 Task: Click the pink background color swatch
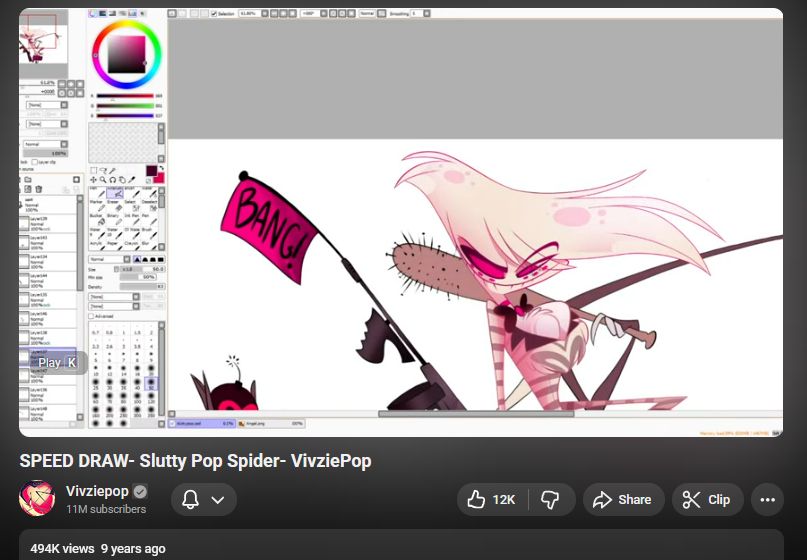point(160,178)
